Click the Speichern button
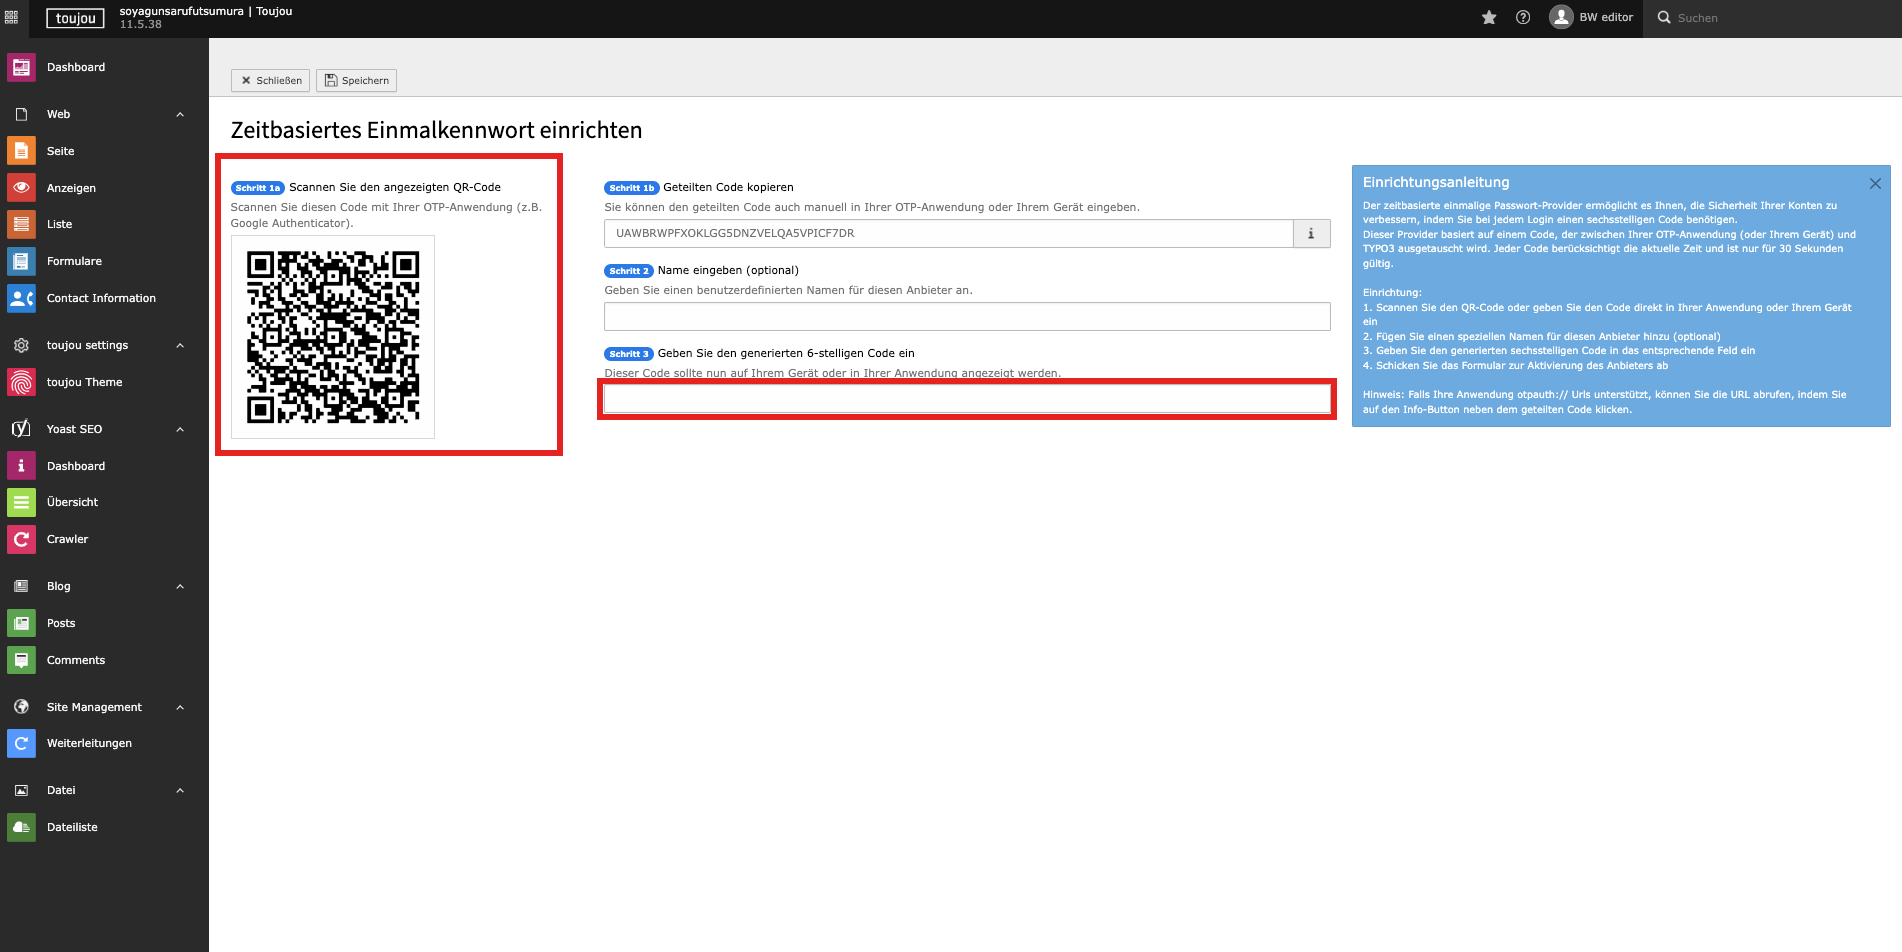Image resolution: width=1902 pixels, height=952 pixels. [356, 81]
